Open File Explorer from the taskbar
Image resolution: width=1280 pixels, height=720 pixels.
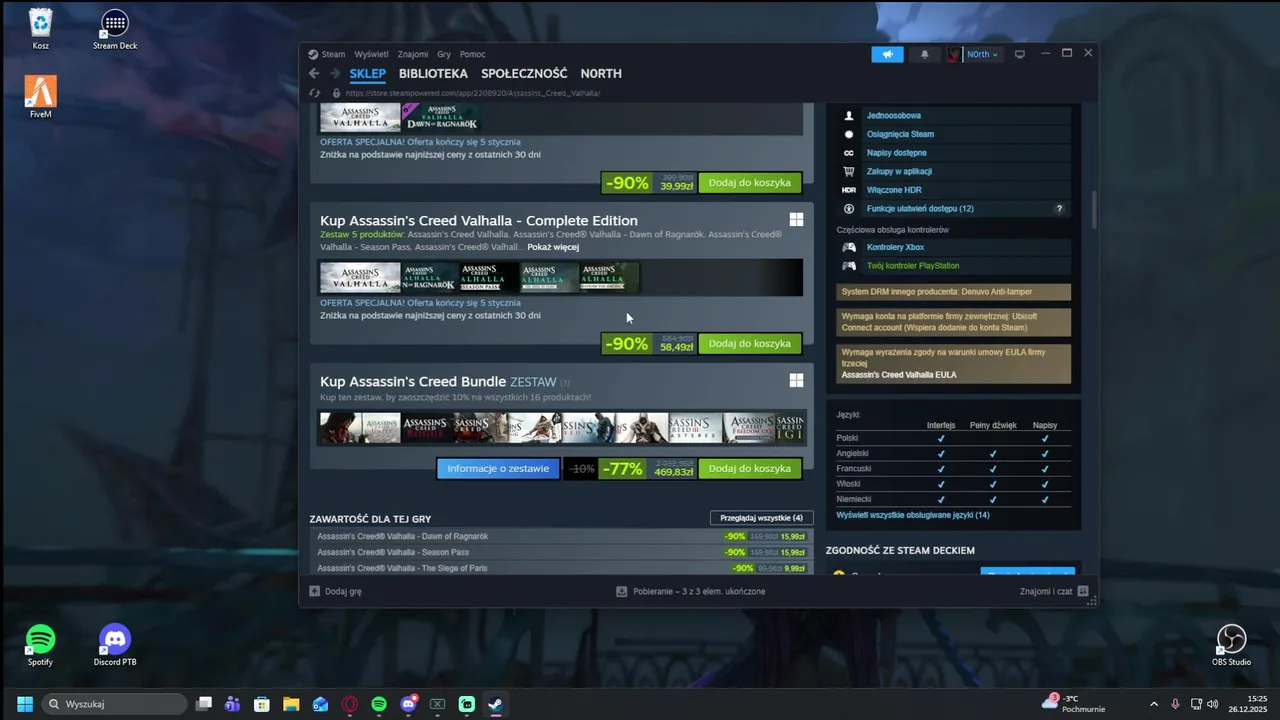click(291, 704)
